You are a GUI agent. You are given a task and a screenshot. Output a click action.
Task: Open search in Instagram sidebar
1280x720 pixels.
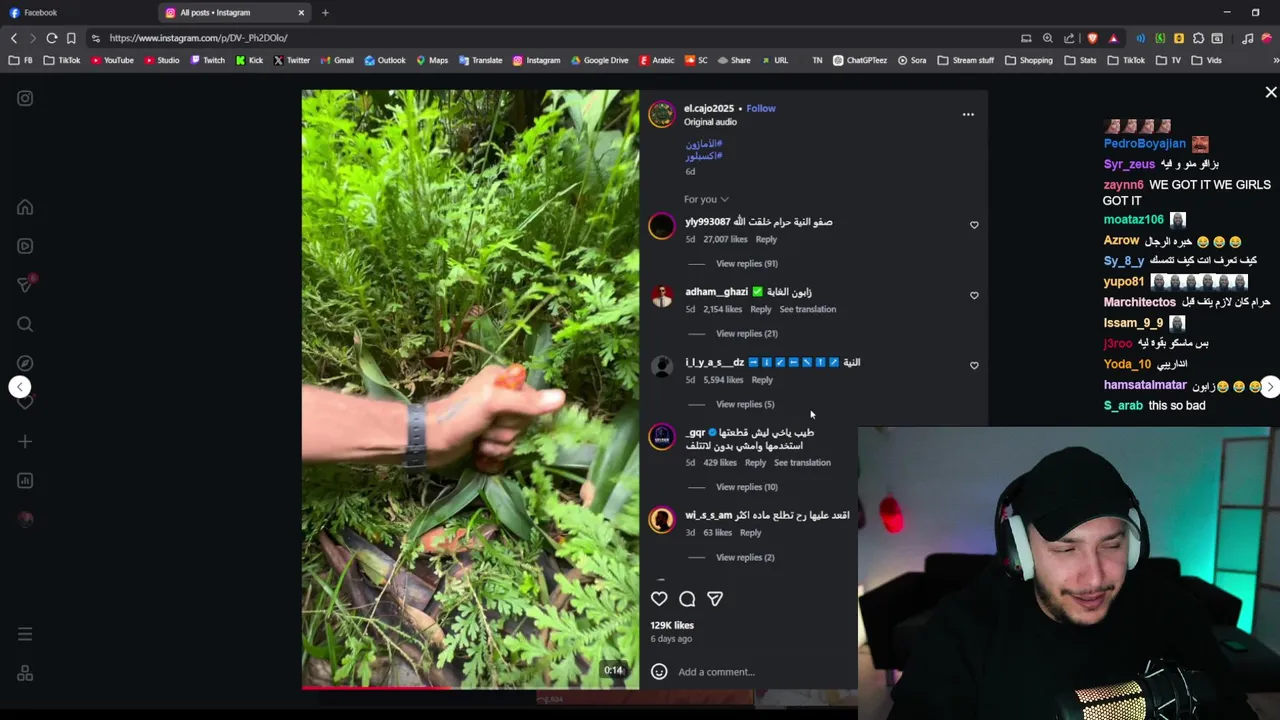click(25, 324)
